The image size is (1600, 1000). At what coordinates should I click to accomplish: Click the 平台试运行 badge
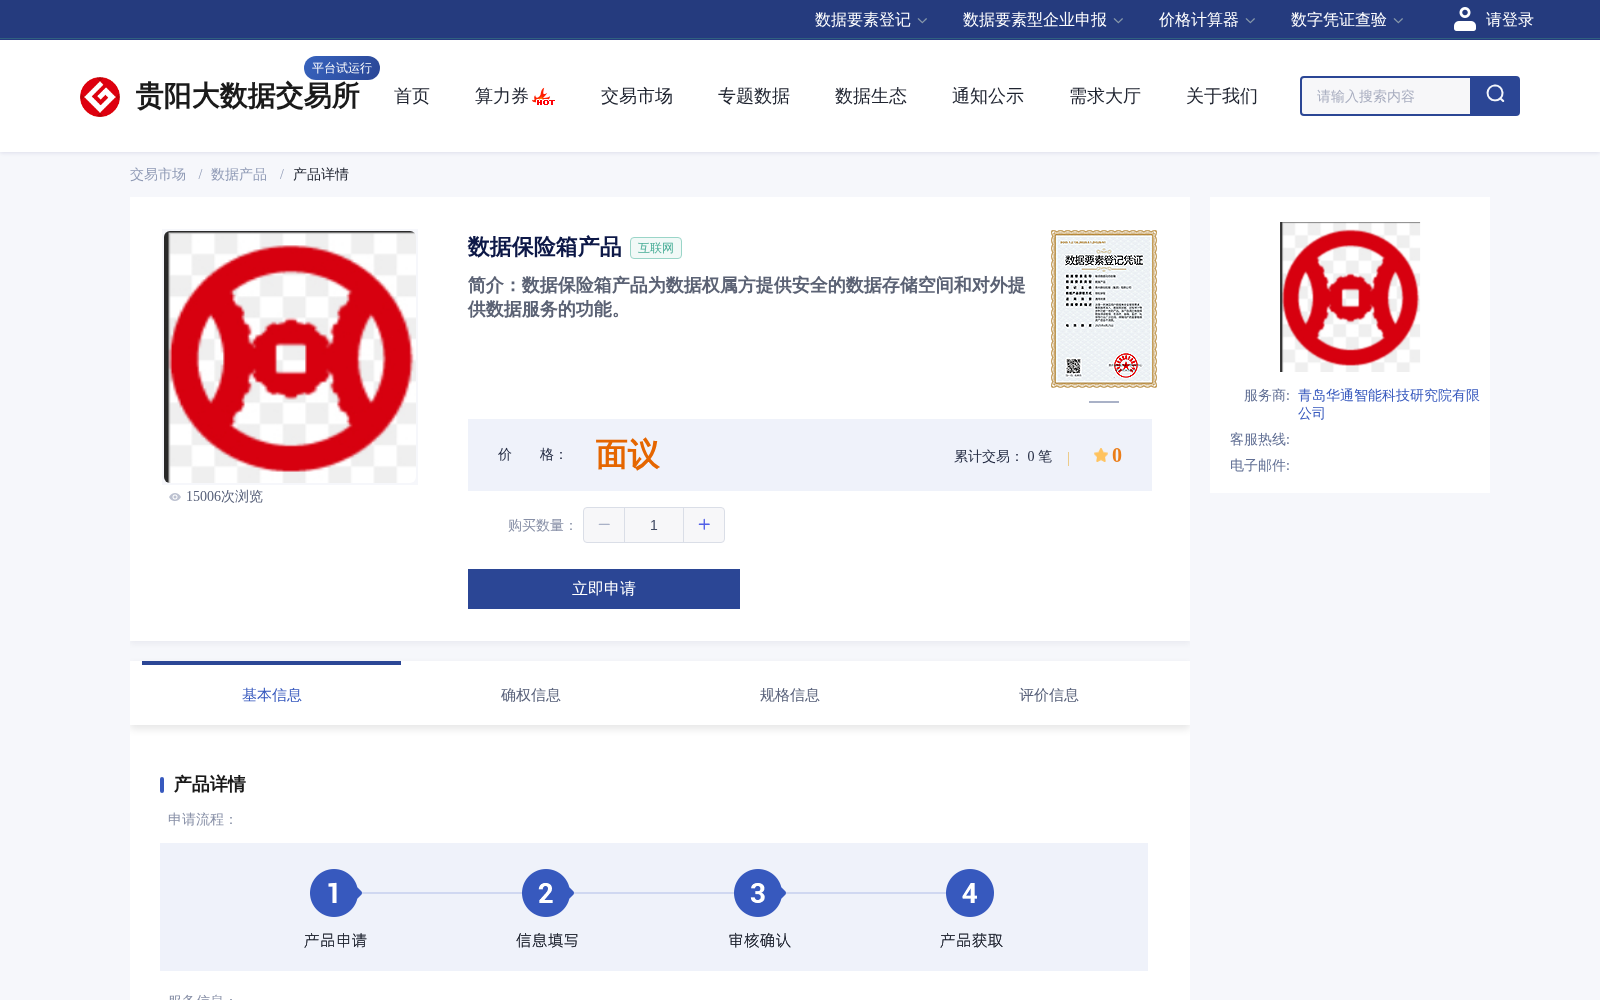[342, 68]
